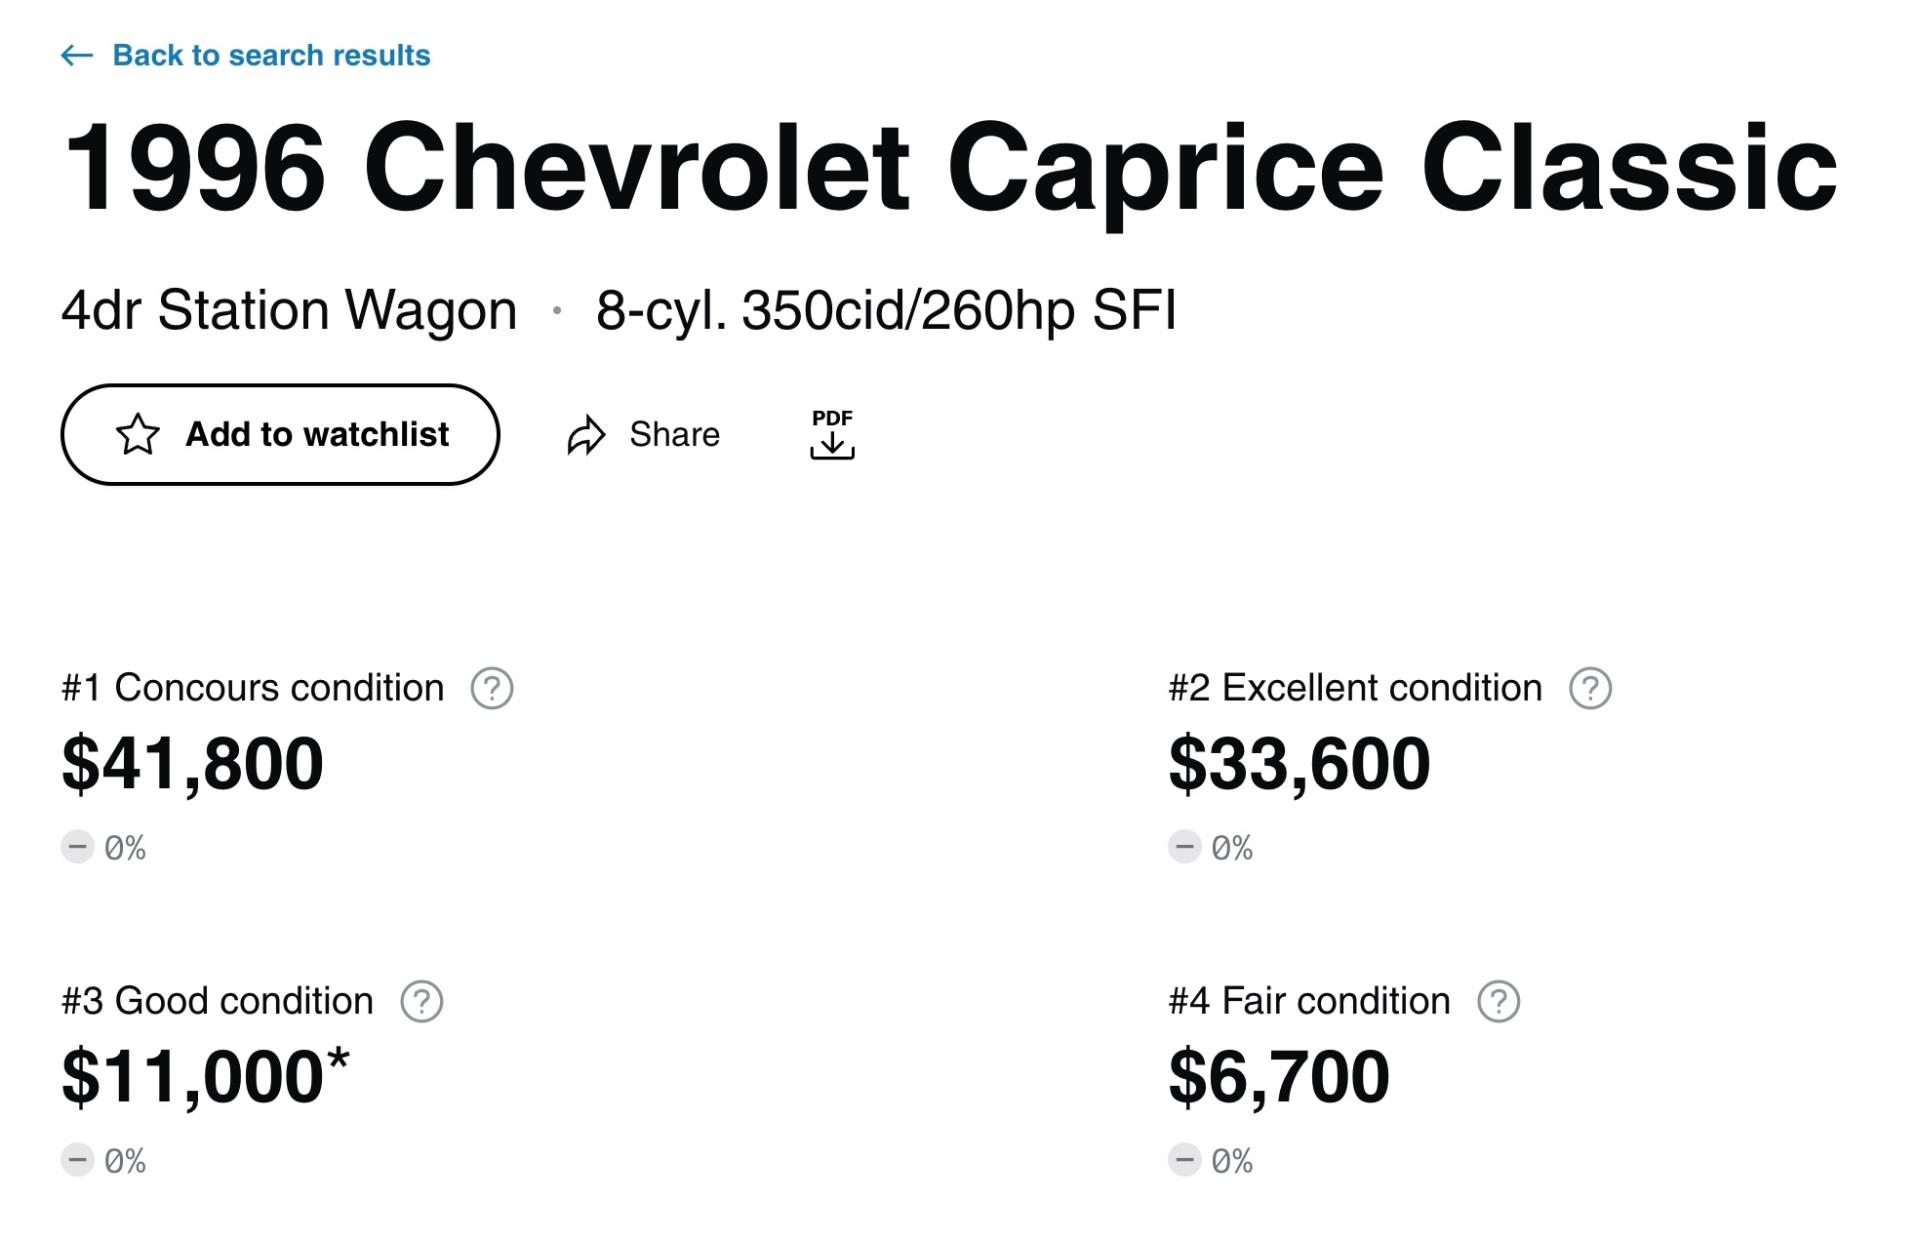Click the minus change icon under $11,000

click(x=78, y=1160)
